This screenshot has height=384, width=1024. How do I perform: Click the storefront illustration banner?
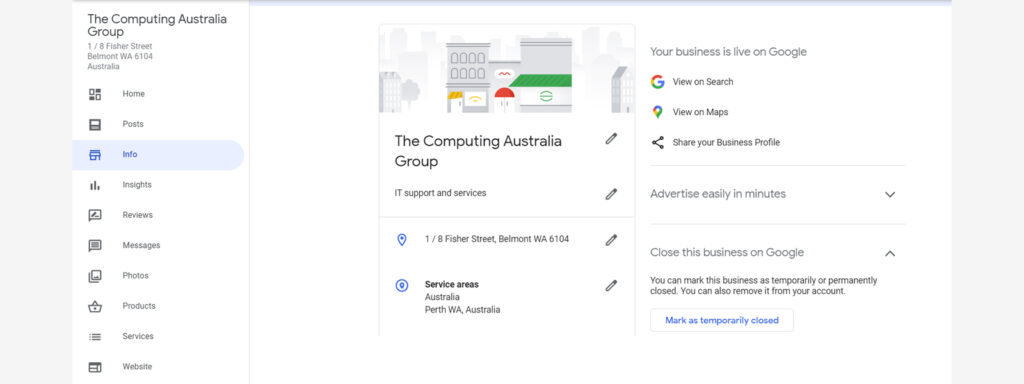pyautogui.click(x=507, y=69)
